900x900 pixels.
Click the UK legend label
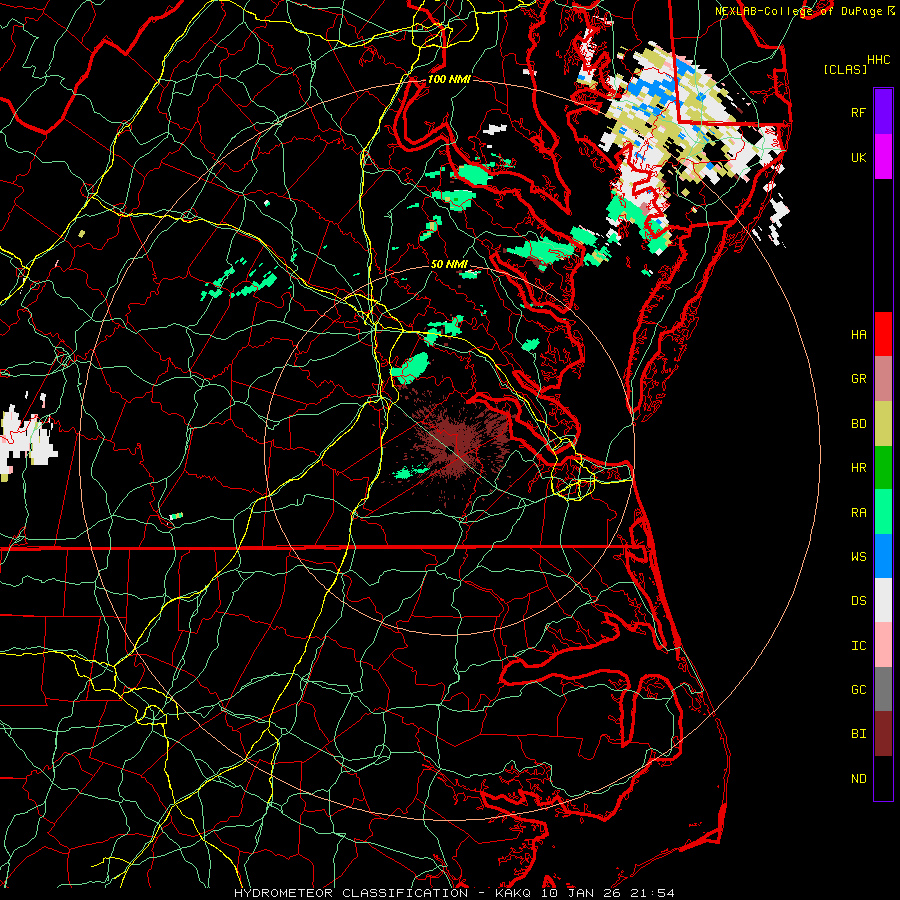pyautogui.click(x=858, y=157)
